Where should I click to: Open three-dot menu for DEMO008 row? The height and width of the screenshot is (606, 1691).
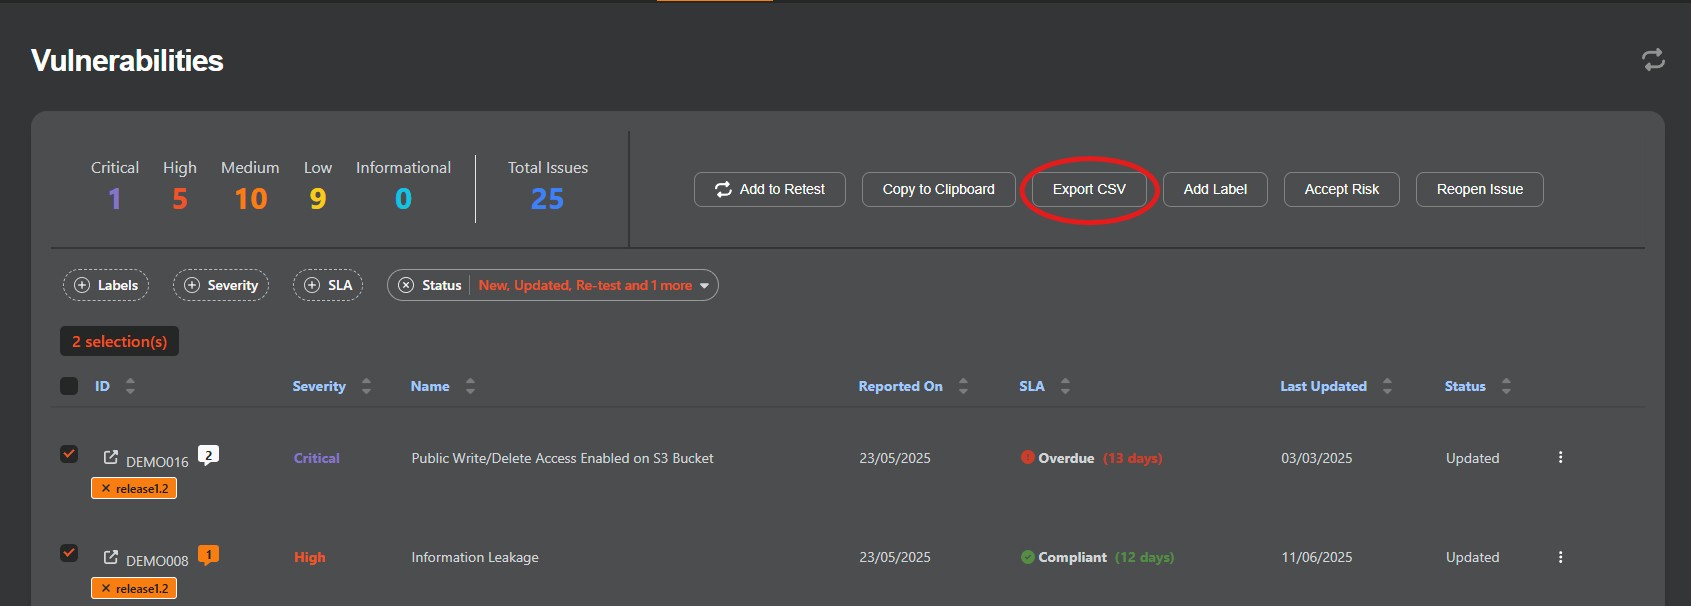pyautogui.click(x=1560, y=557)
